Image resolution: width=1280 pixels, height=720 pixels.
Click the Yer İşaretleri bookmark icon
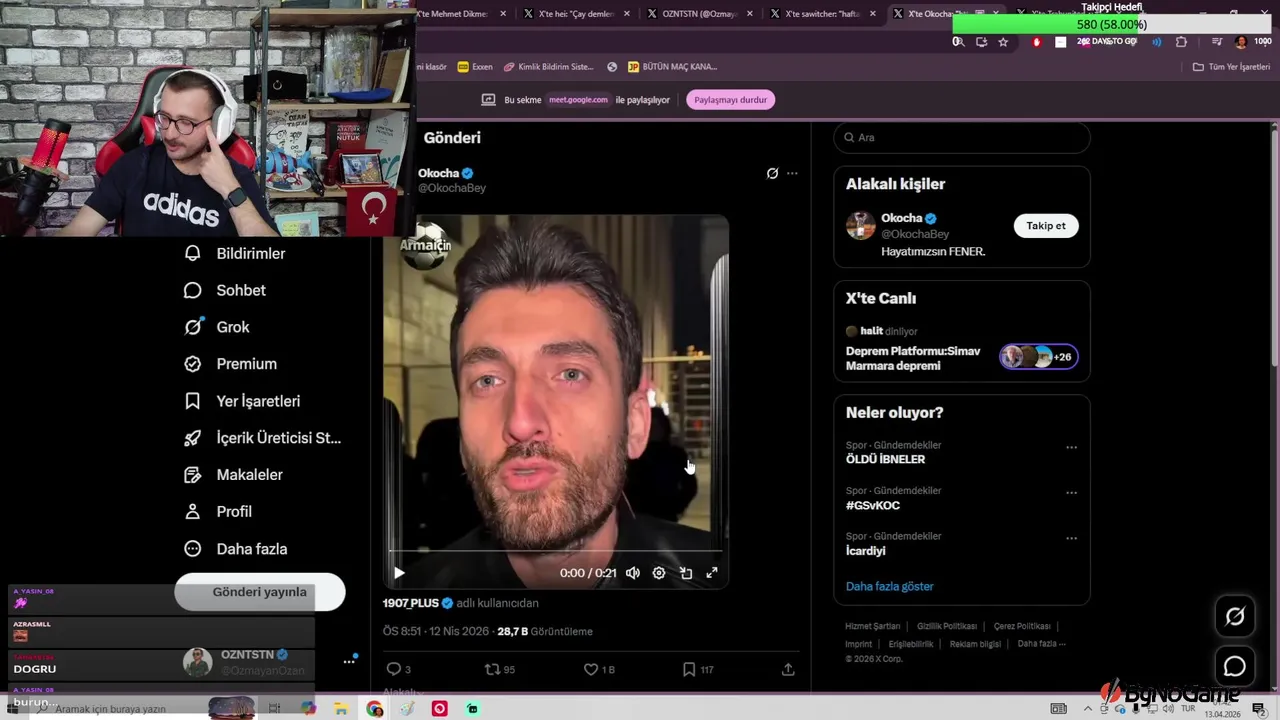click(193, 401)
